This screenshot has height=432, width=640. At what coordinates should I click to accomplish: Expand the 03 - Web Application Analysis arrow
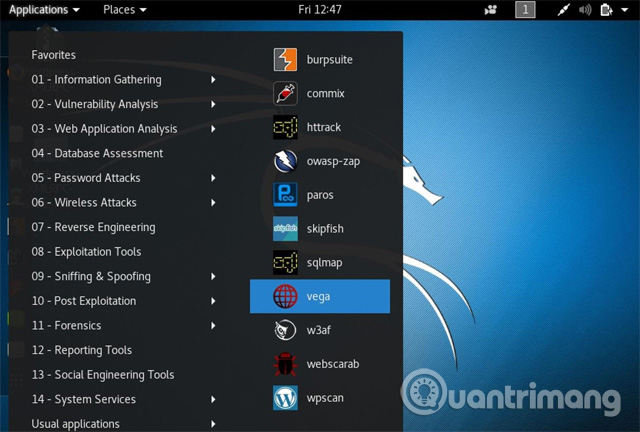[x=213, y=129]
